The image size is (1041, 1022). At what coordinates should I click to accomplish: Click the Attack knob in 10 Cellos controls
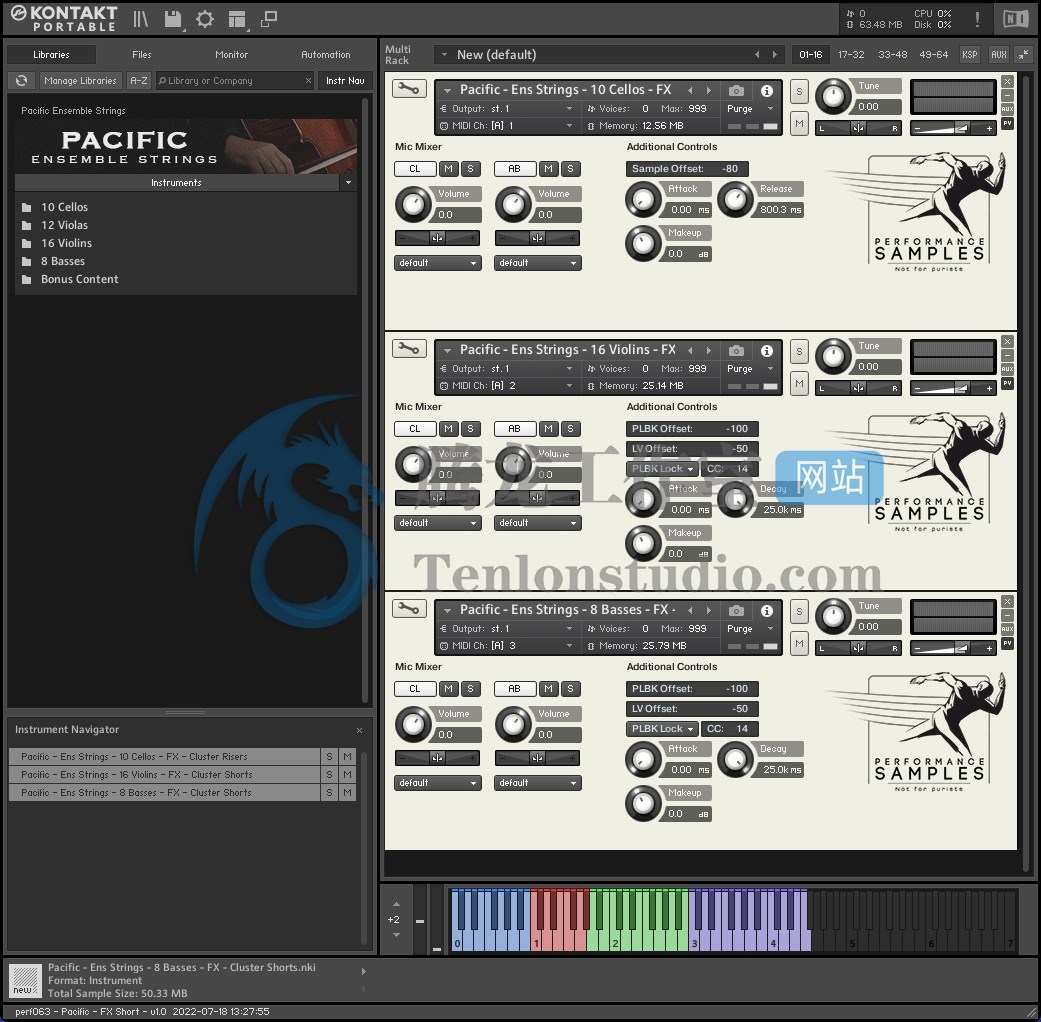click(643, 200)
